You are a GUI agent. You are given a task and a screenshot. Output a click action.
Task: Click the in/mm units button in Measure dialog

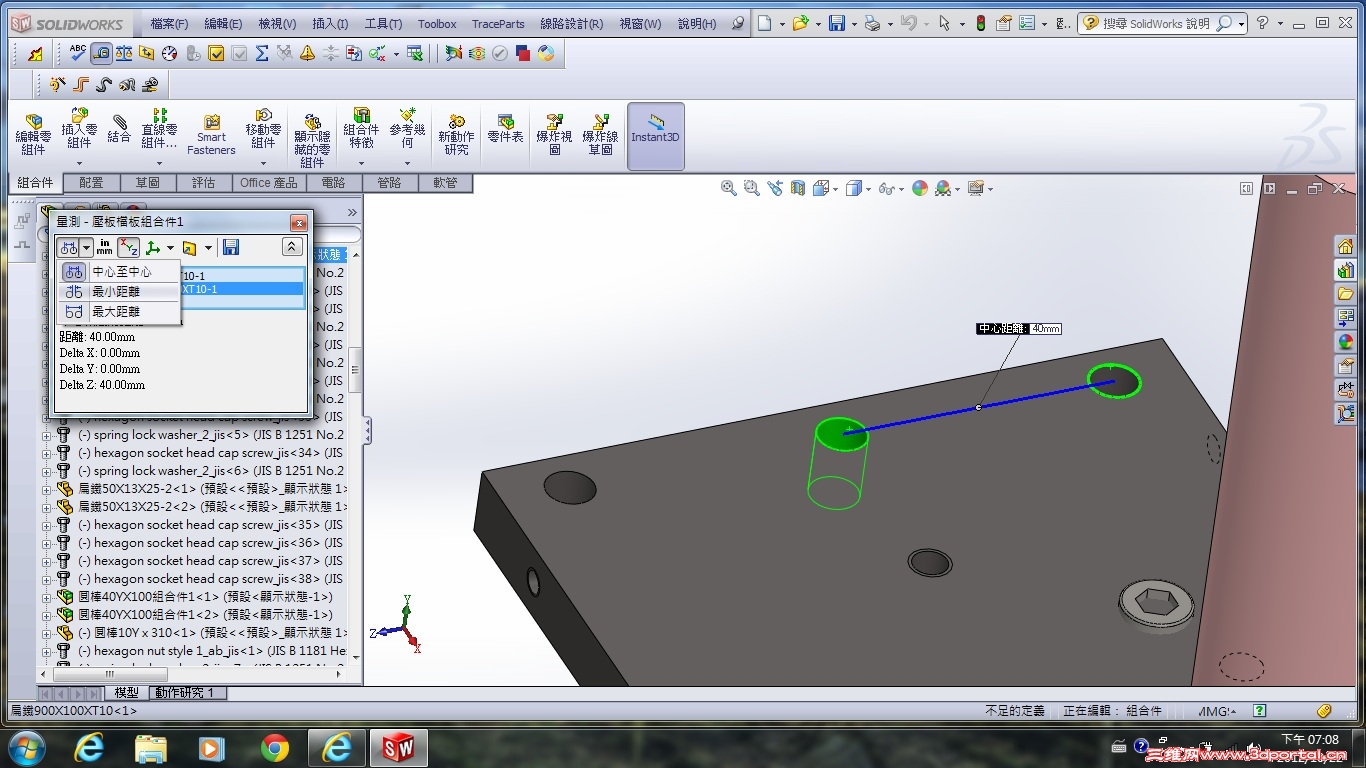coord(105,247)
